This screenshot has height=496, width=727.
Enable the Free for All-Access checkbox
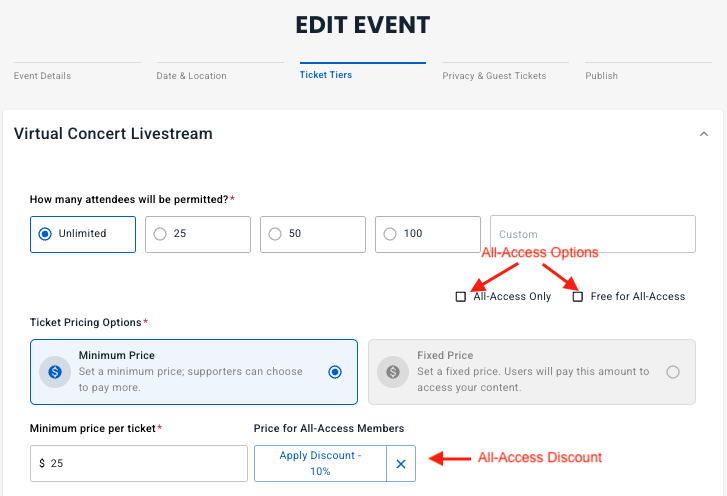pos(578,297)
